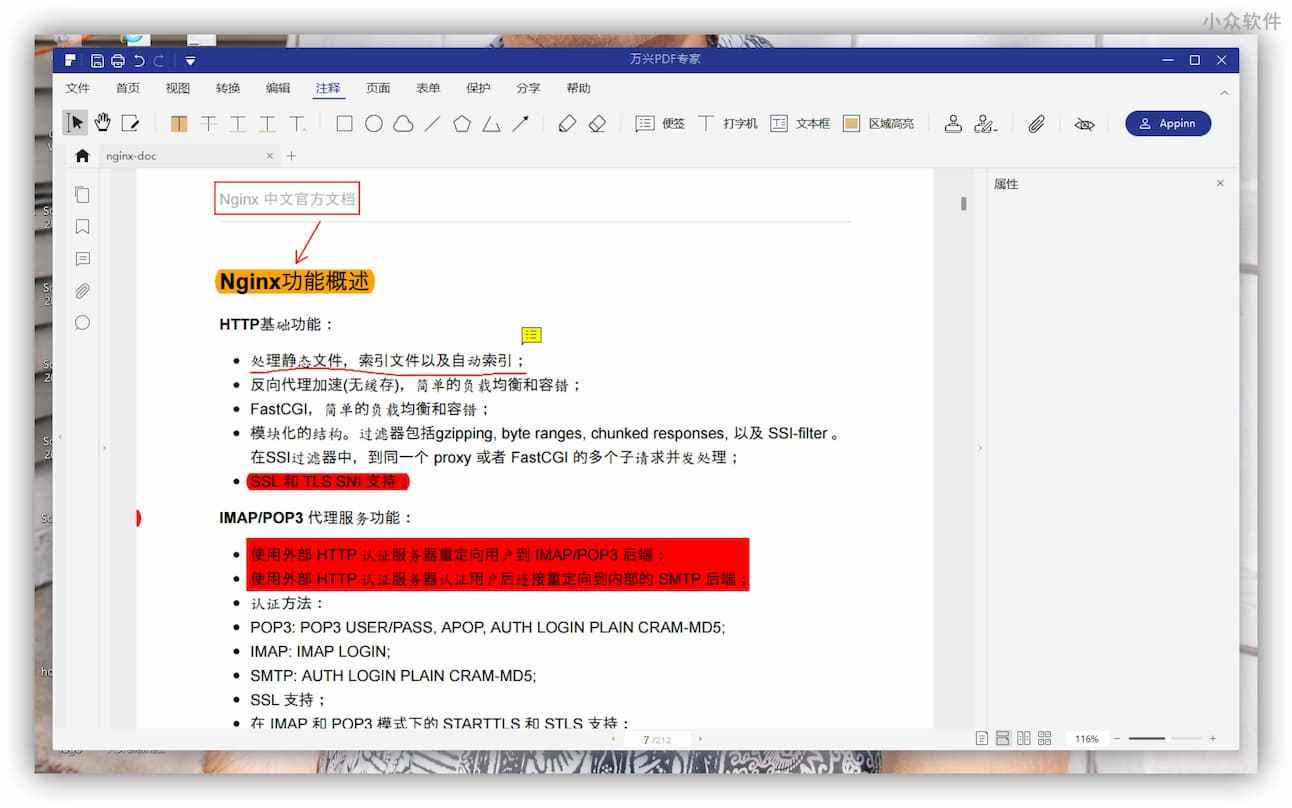The image size is (1292, 808).
Task: Switch to continuous page view
Action: [x=1003, y=739]
